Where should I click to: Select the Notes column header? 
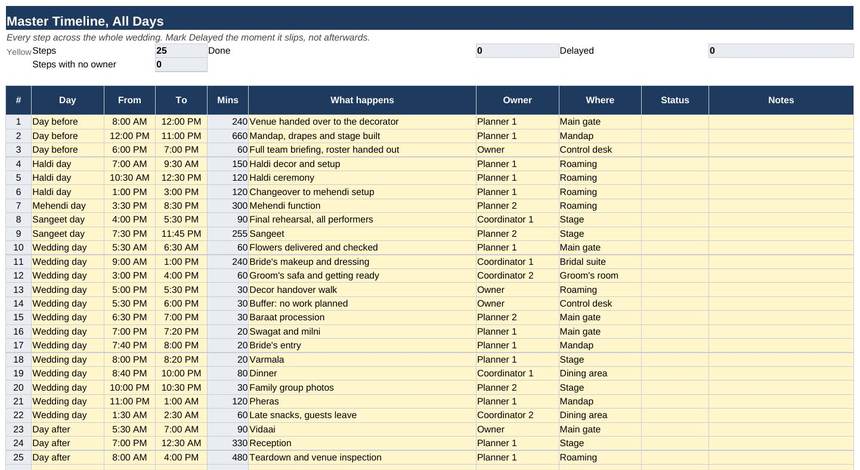(781, 100)
